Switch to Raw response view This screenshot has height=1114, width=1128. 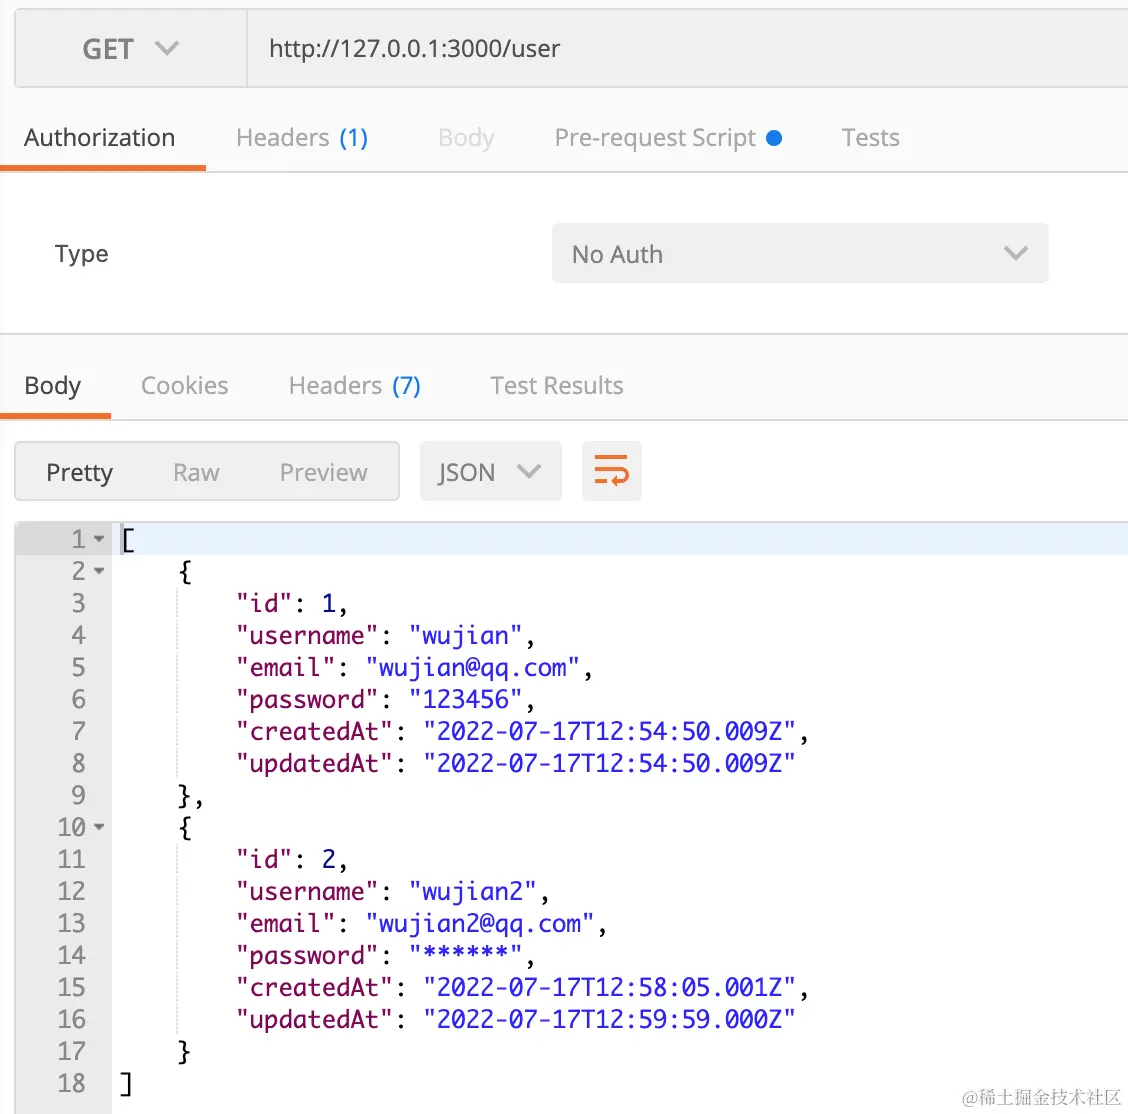click(196, 472)
